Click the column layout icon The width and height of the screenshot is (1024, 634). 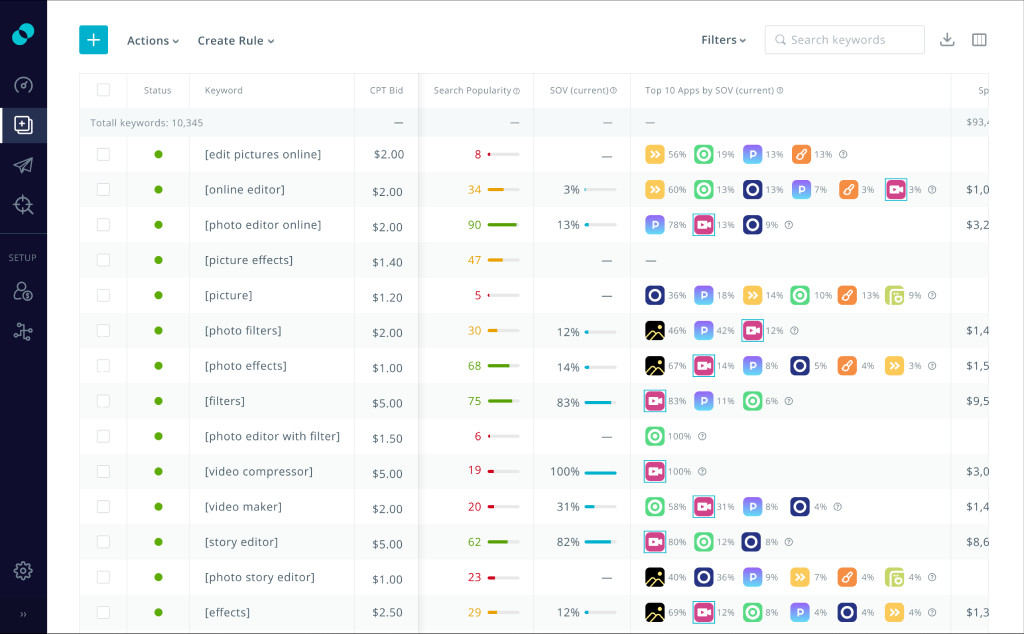point(979,40)
